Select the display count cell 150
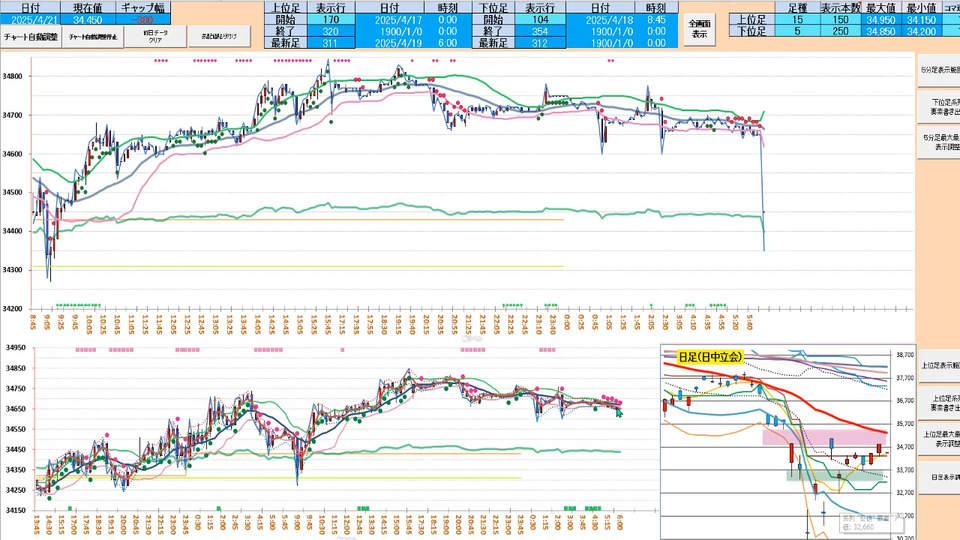 coord(841,20)
